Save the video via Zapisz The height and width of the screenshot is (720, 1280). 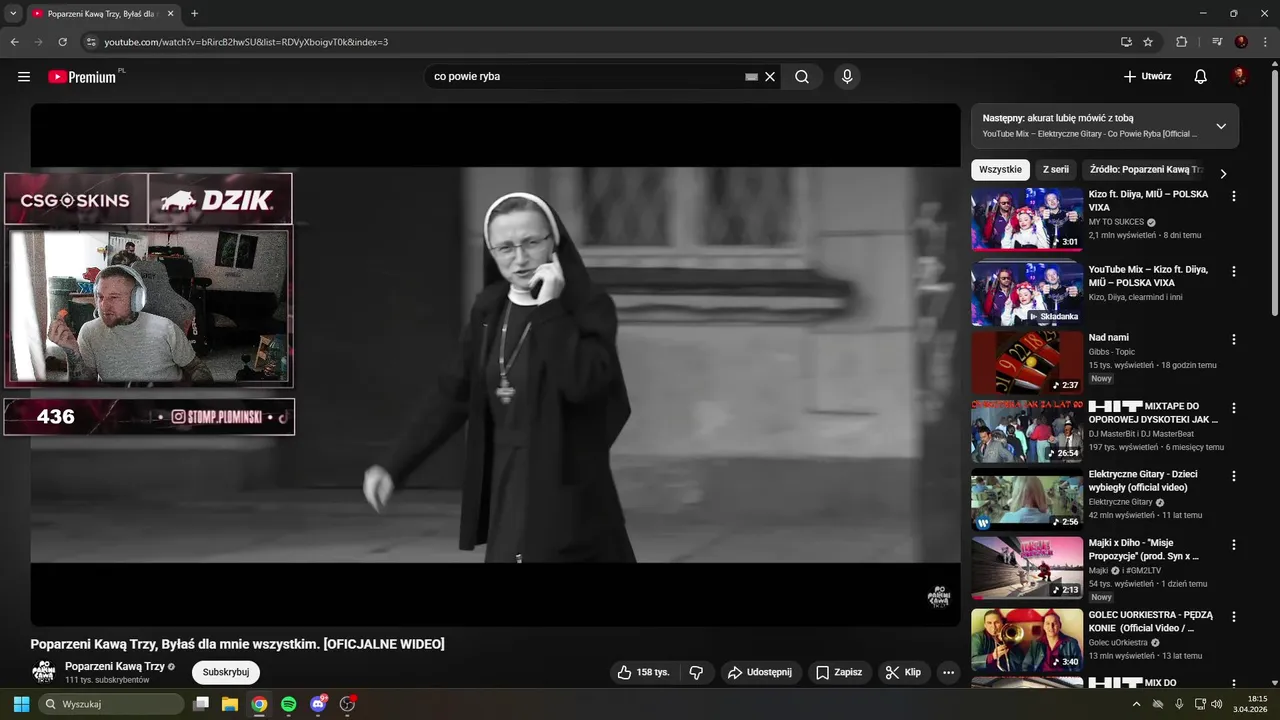point(838,672)
